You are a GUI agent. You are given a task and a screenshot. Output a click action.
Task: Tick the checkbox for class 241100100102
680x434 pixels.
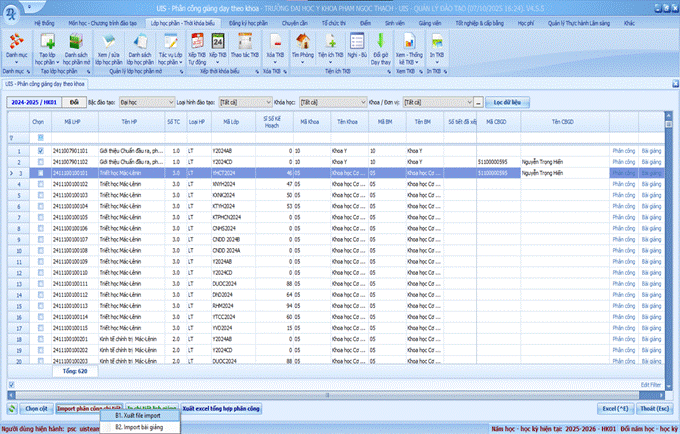41,184
